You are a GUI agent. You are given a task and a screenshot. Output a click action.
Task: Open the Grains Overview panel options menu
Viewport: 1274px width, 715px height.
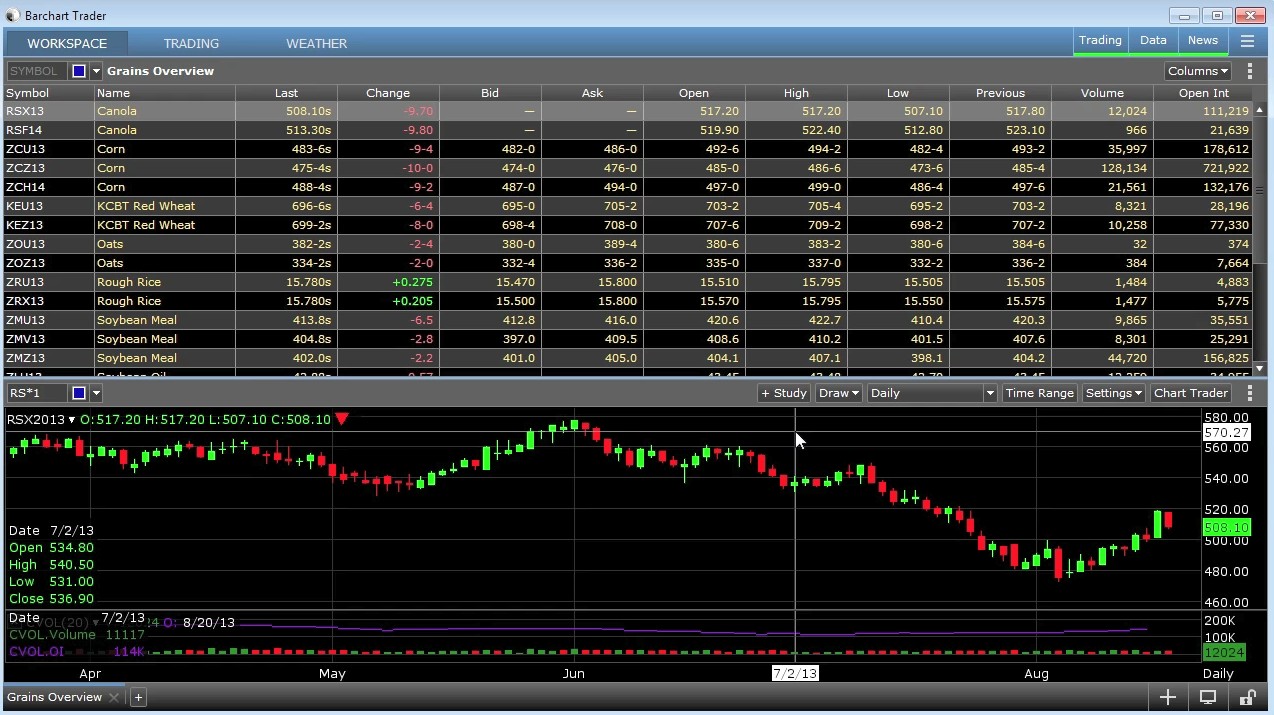point(1250,71)
